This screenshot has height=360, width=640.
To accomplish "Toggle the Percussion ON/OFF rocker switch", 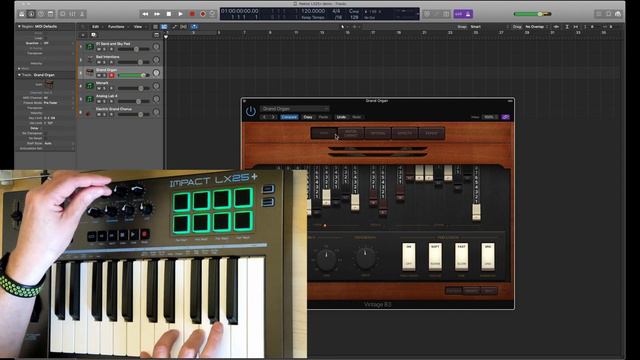I will tap(409, 256).
